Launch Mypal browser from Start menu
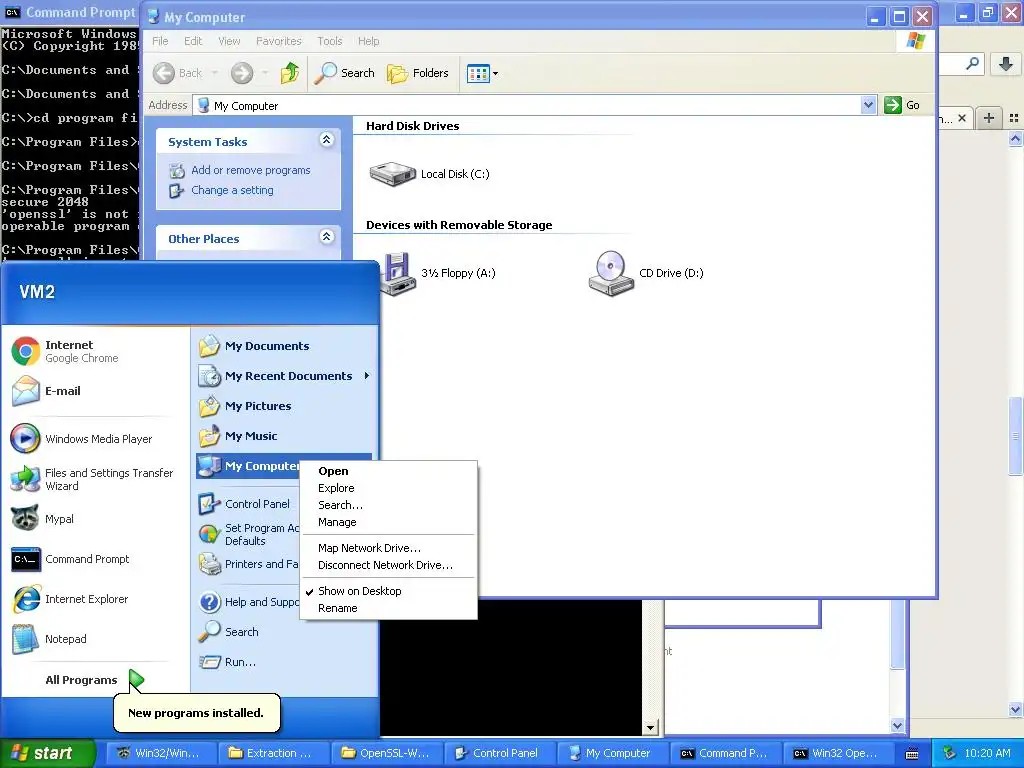Viewport: 1024px width, 768px height. click(x=42, y=519)
